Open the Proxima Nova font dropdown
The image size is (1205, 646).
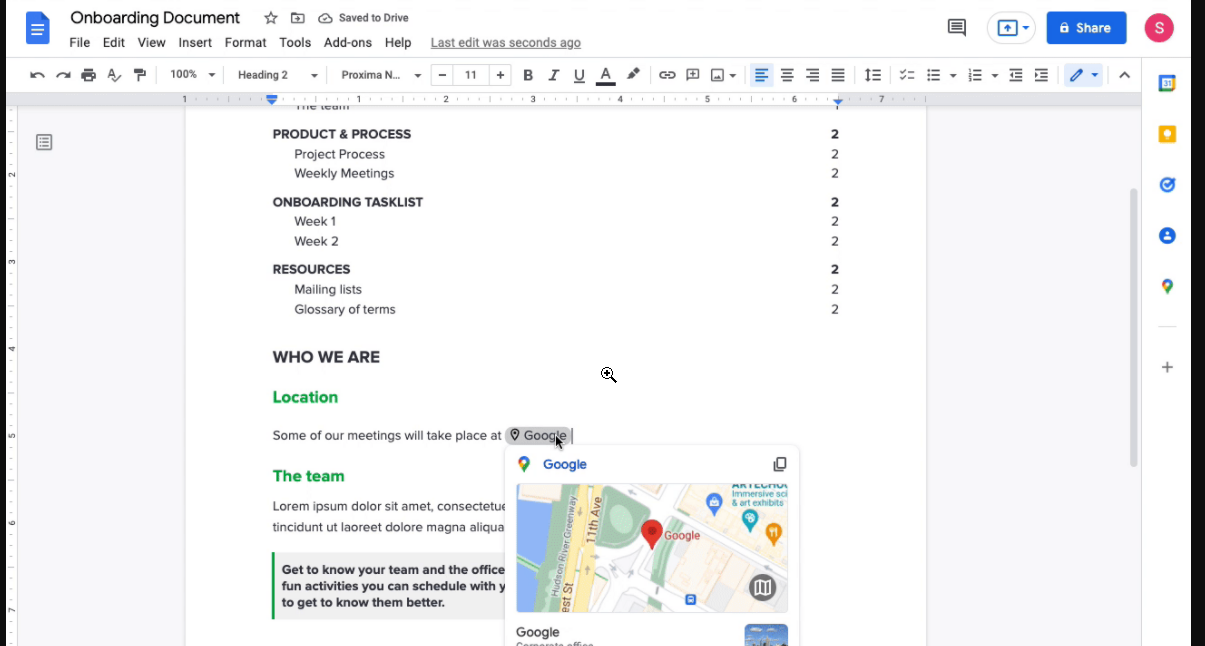coord(381,75)
